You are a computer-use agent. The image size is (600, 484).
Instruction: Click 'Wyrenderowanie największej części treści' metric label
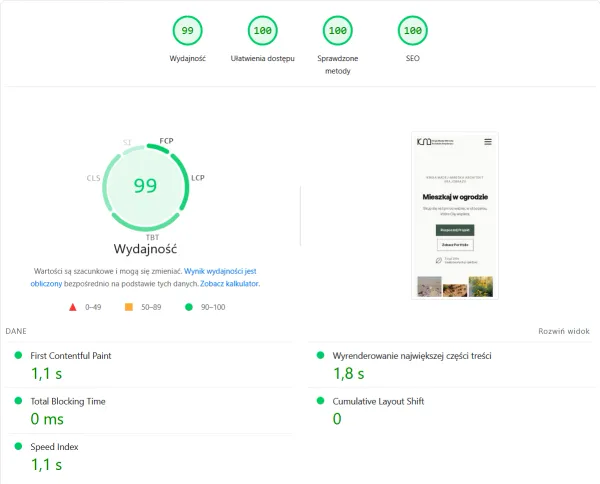pyautogui.click(x=412, y=356)
